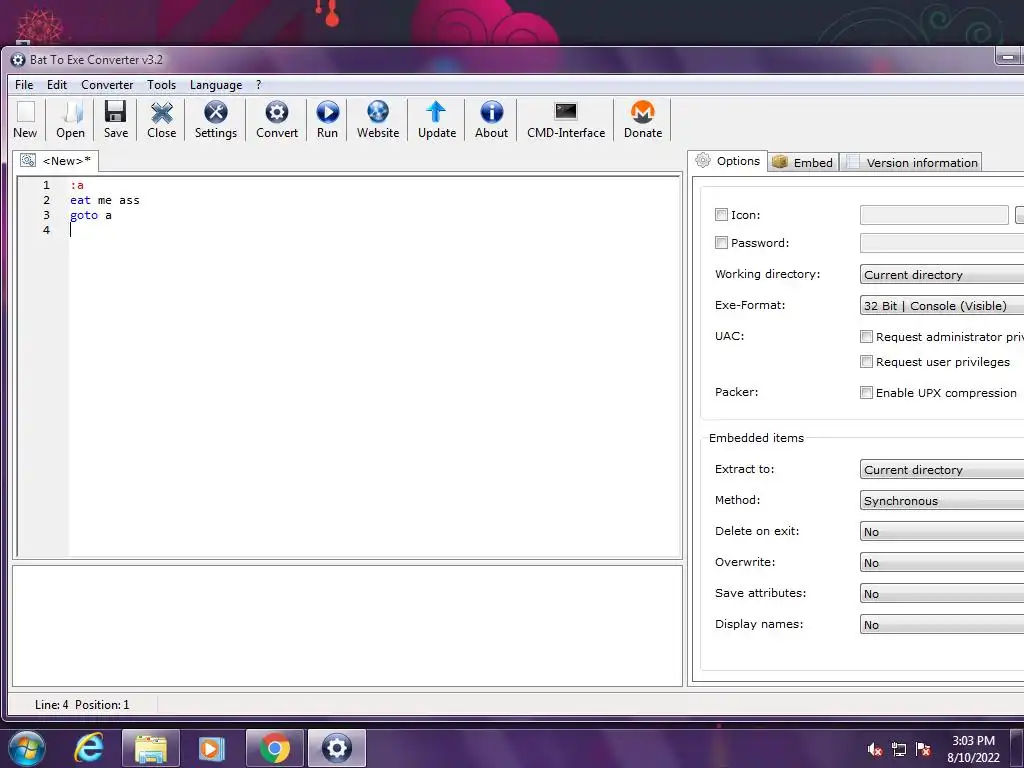Open the ? help menu

(x=259, y=85)
